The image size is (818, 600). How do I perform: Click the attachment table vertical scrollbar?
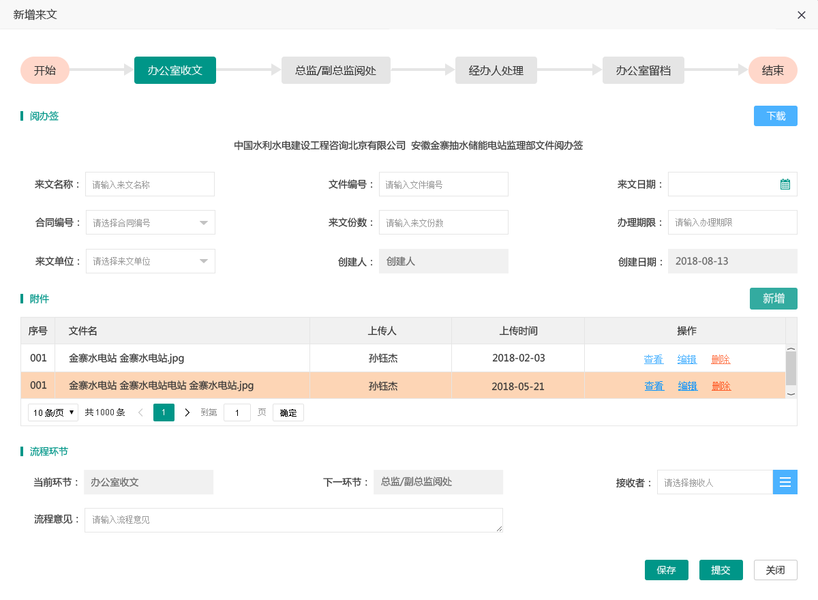(x=791, y=368)
